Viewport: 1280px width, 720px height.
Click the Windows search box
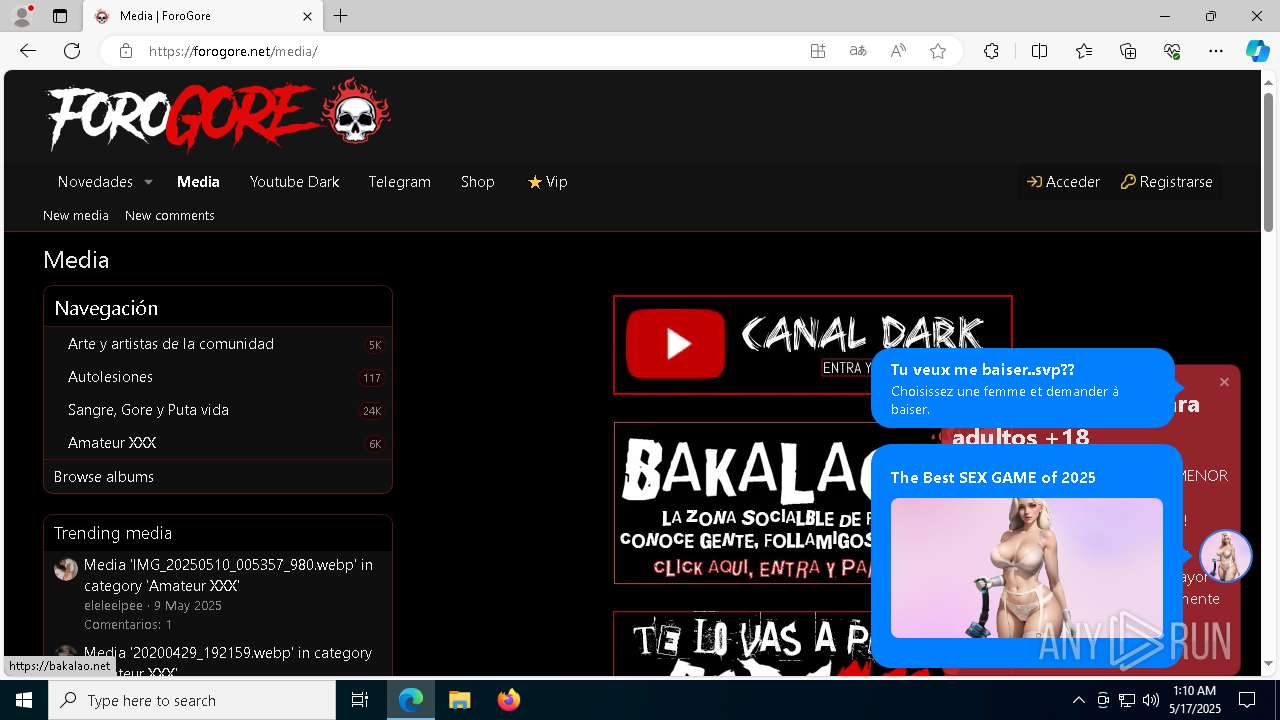tap(192, 700)
